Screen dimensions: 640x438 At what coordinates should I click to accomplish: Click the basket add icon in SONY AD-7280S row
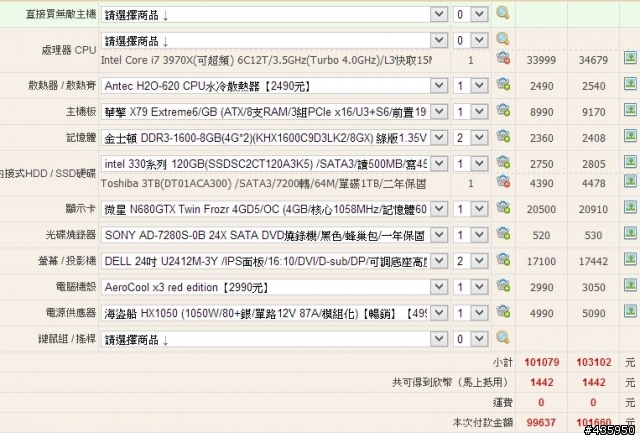point(503,233)
